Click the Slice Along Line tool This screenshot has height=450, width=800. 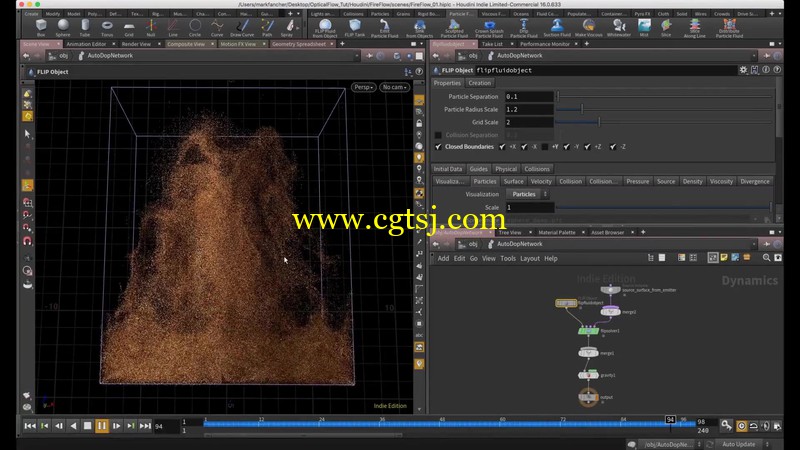[x=694, y=29]
